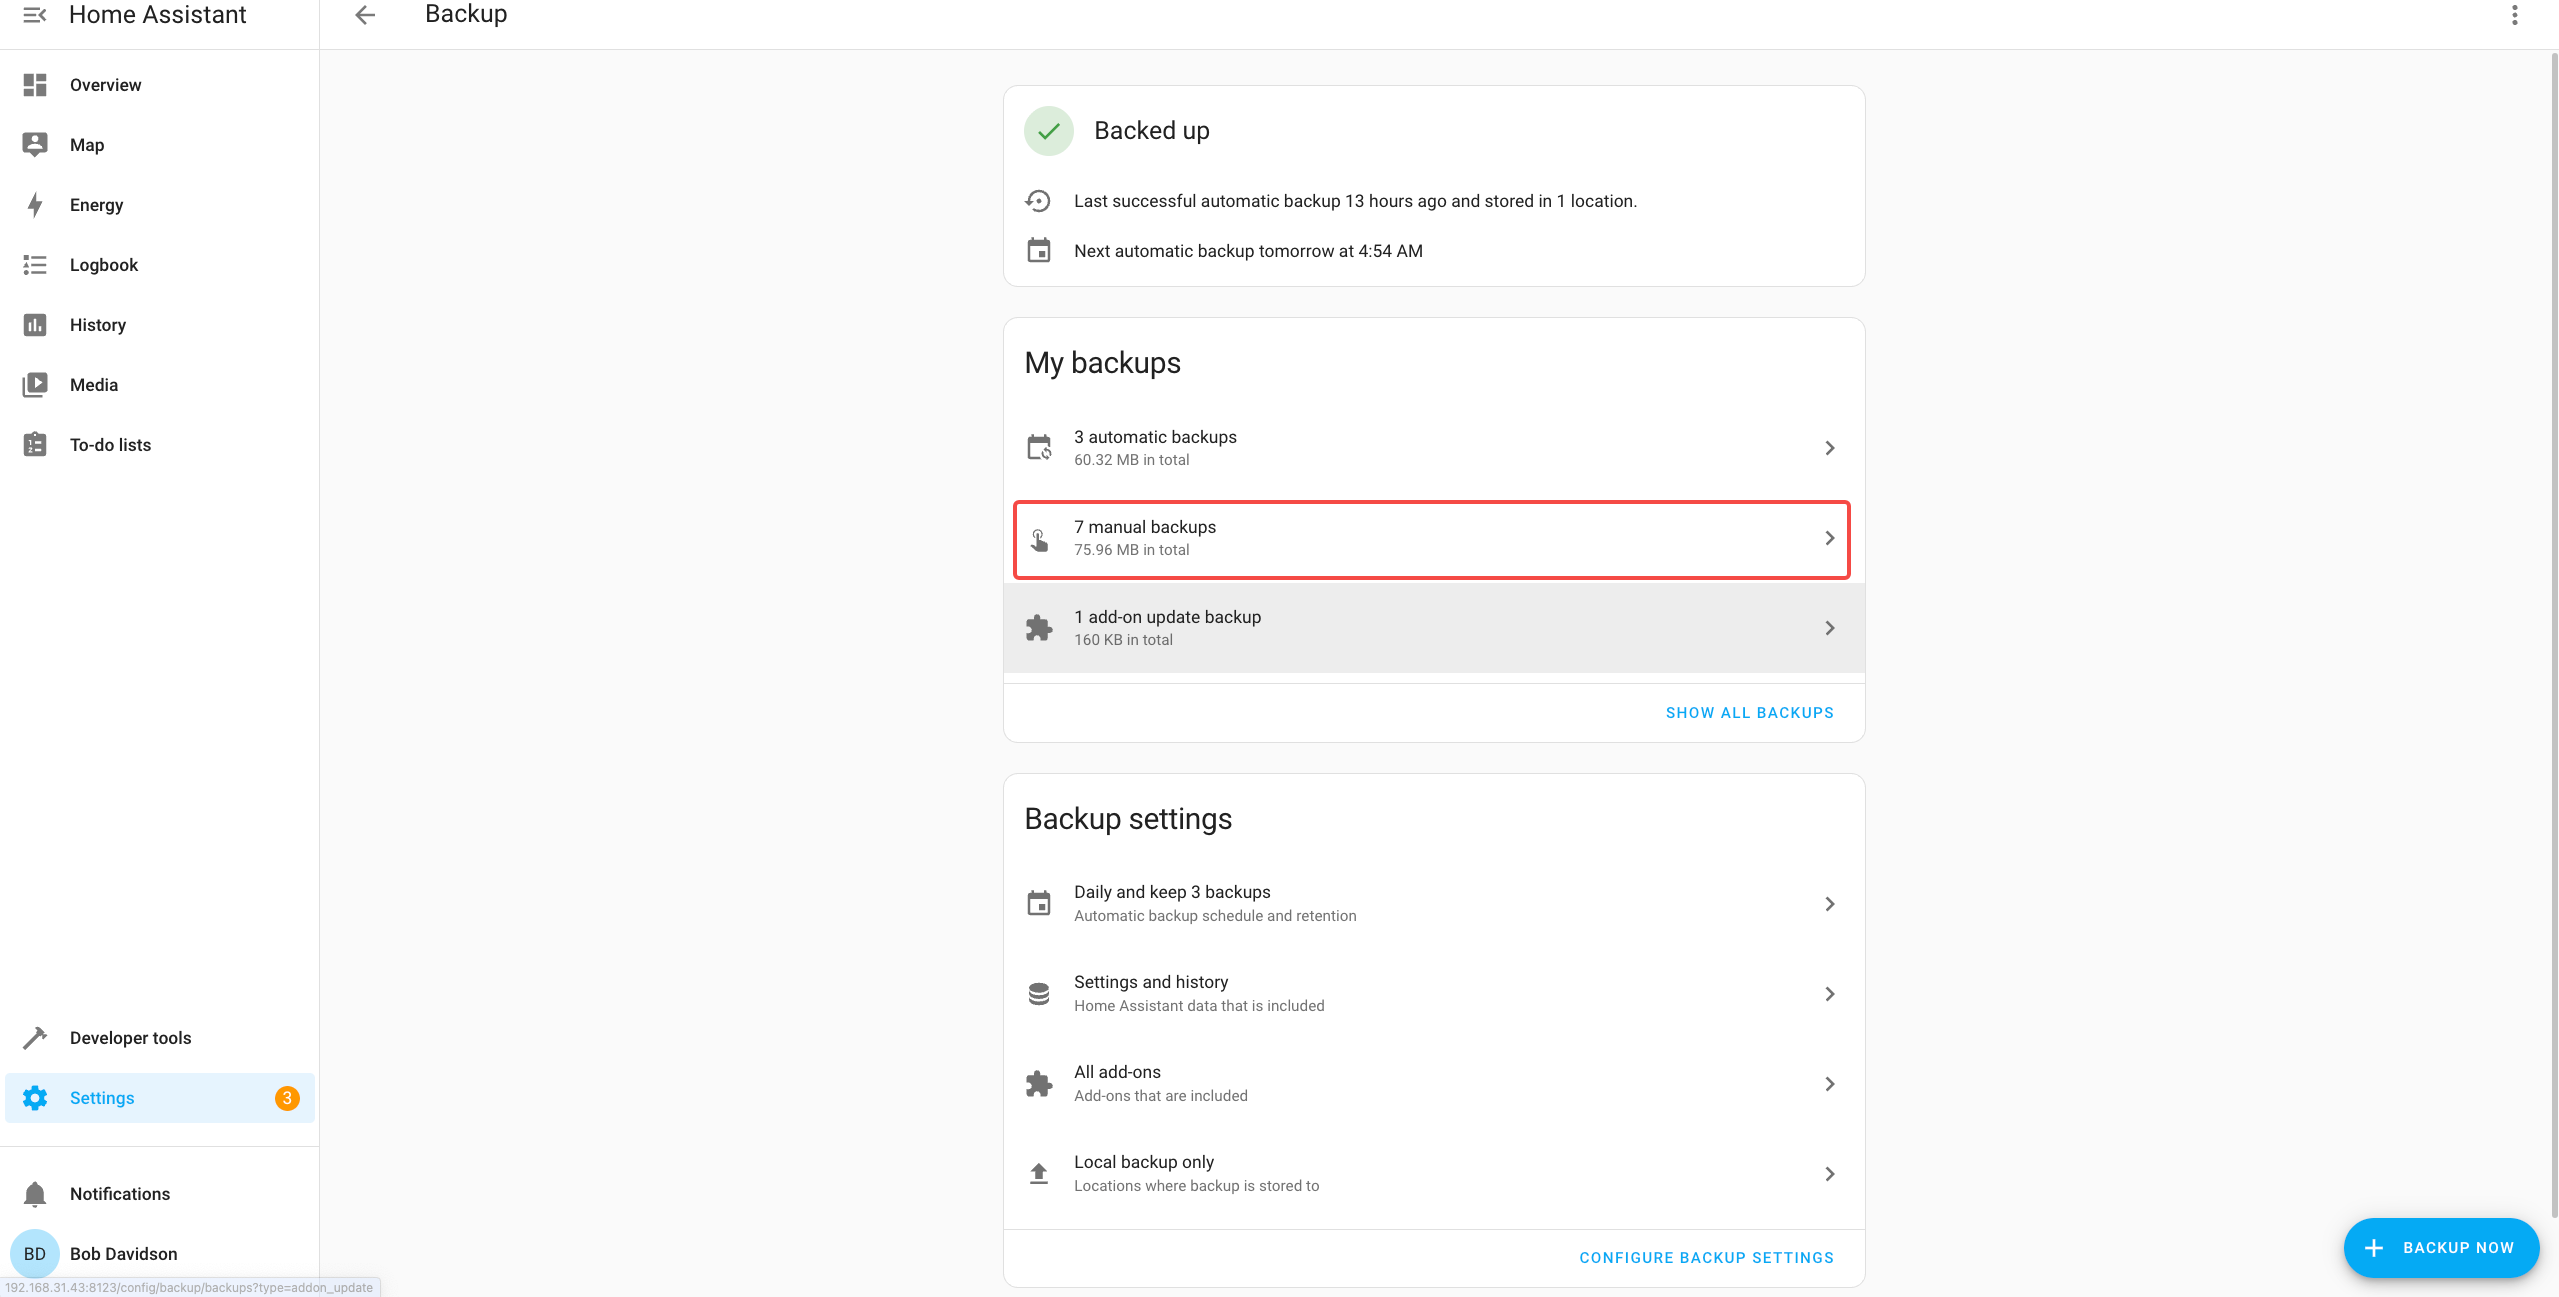Click the BD user avatar
The width and height of the screenshot is (2559, 1297).
point(35,1254)
